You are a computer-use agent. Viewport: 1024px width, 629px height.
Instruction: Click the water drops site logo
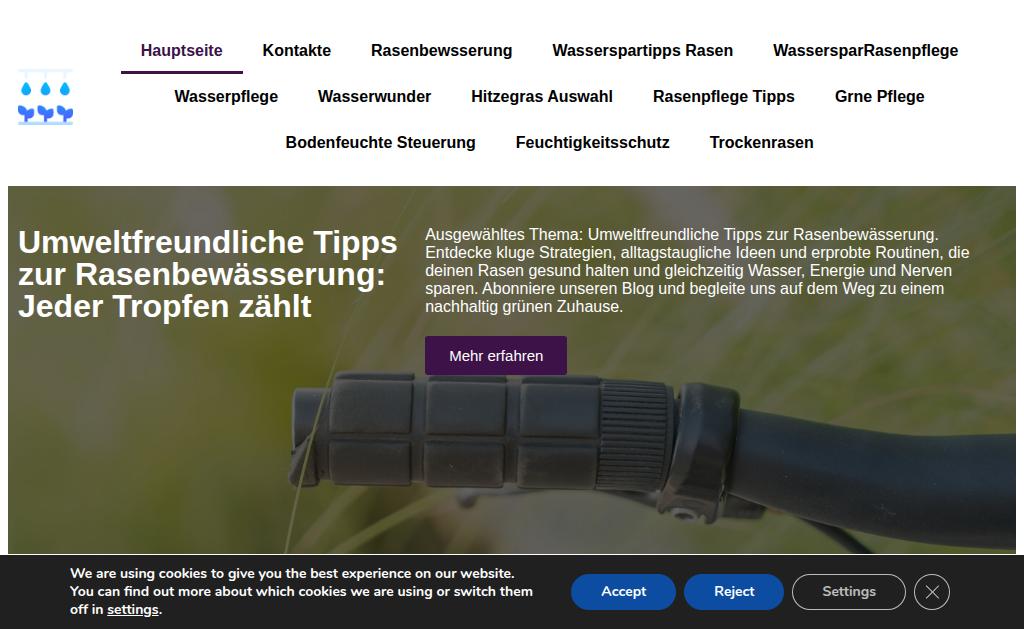(x=45, y=97)
